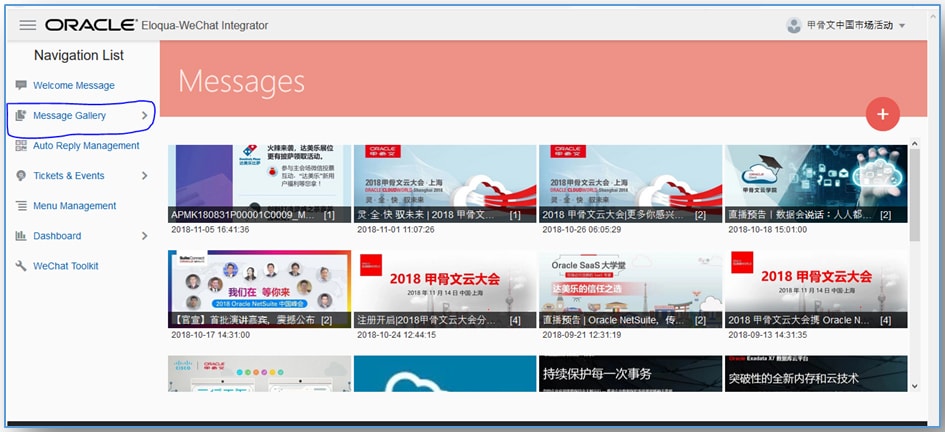Open the Cisco Oracle message thumbnail

tap(259, 374)
